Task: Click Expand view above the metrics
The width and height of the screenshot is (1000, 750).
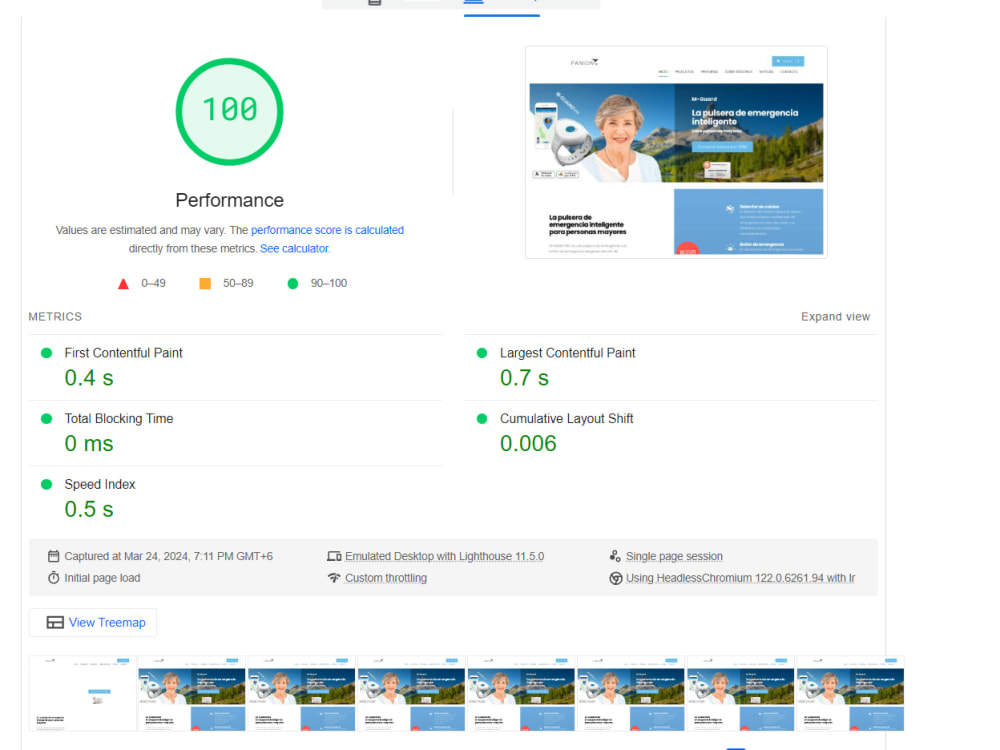Action: (836, 316)
